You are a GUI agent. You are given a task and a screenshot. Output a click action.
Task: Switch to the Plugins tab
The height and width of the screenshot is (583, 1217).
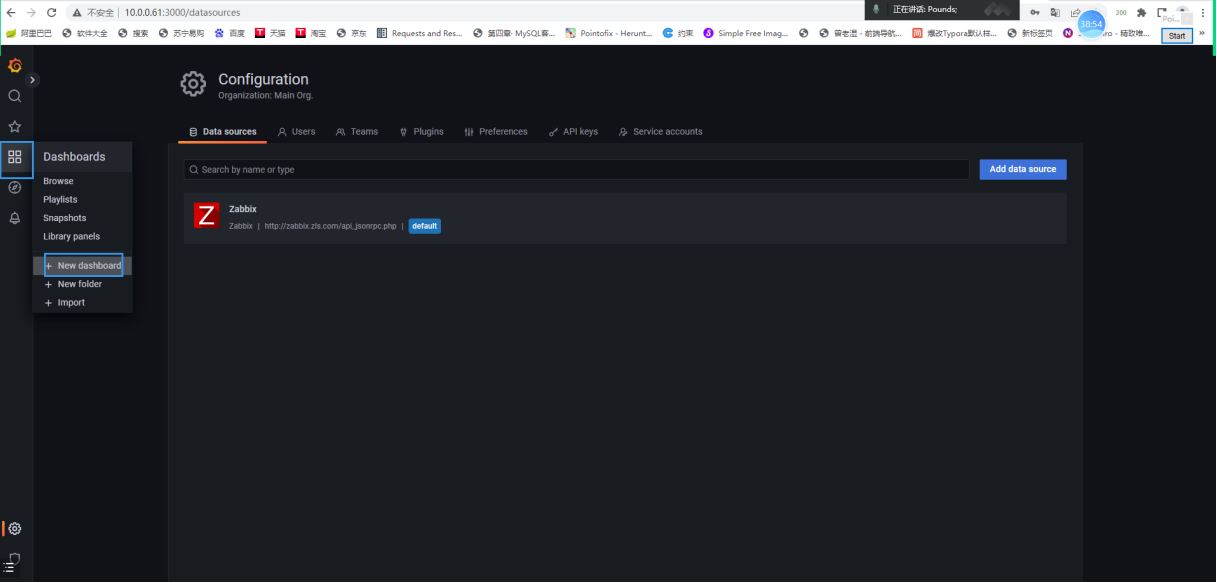(421, 132)
